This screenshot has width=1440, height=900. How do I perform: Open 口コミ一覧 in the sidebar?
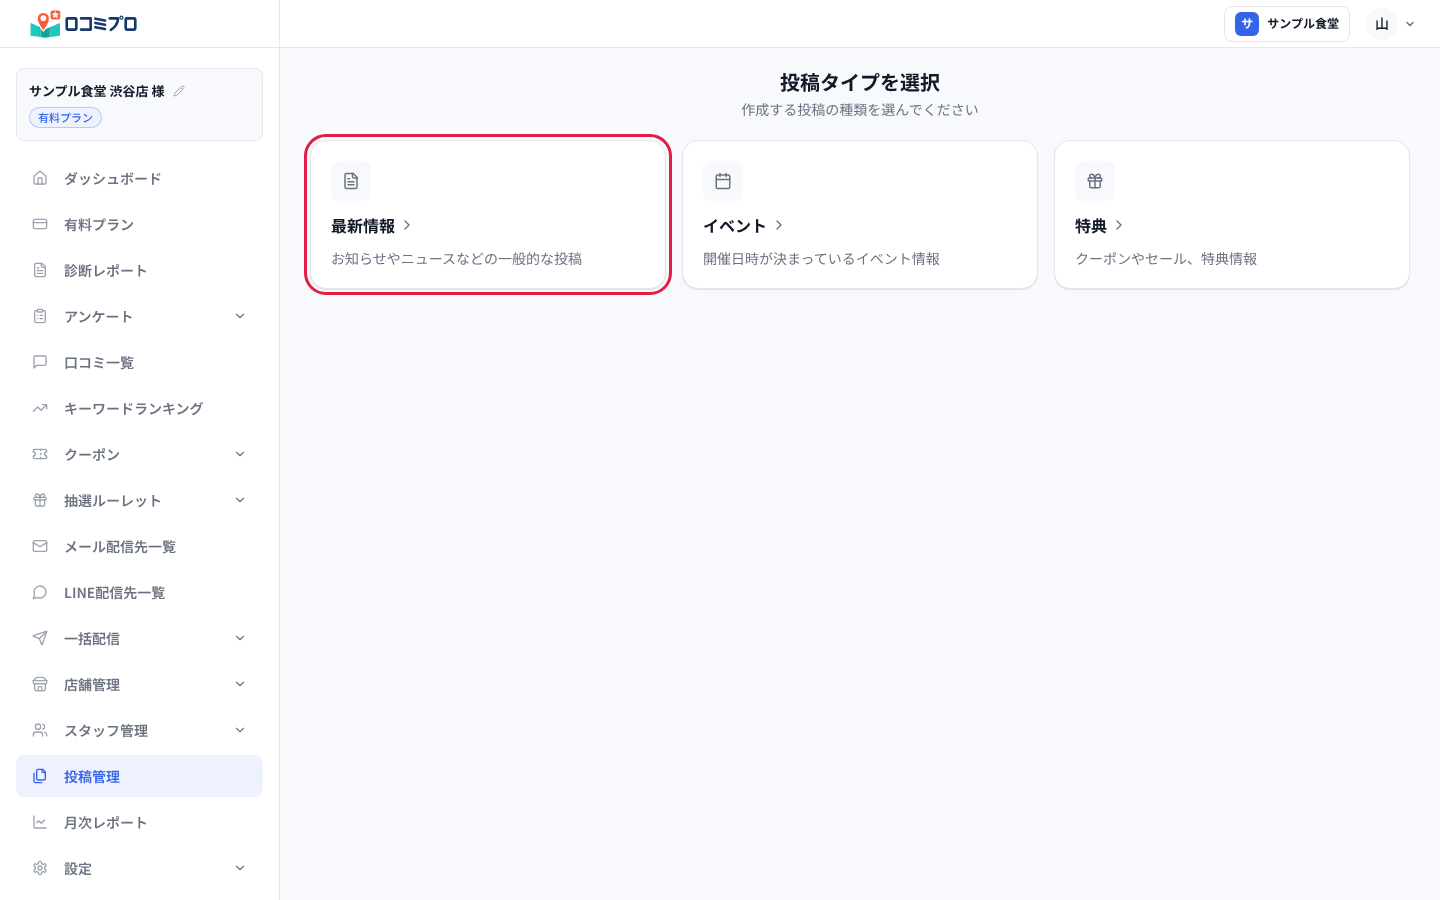(x=139, y=362)
